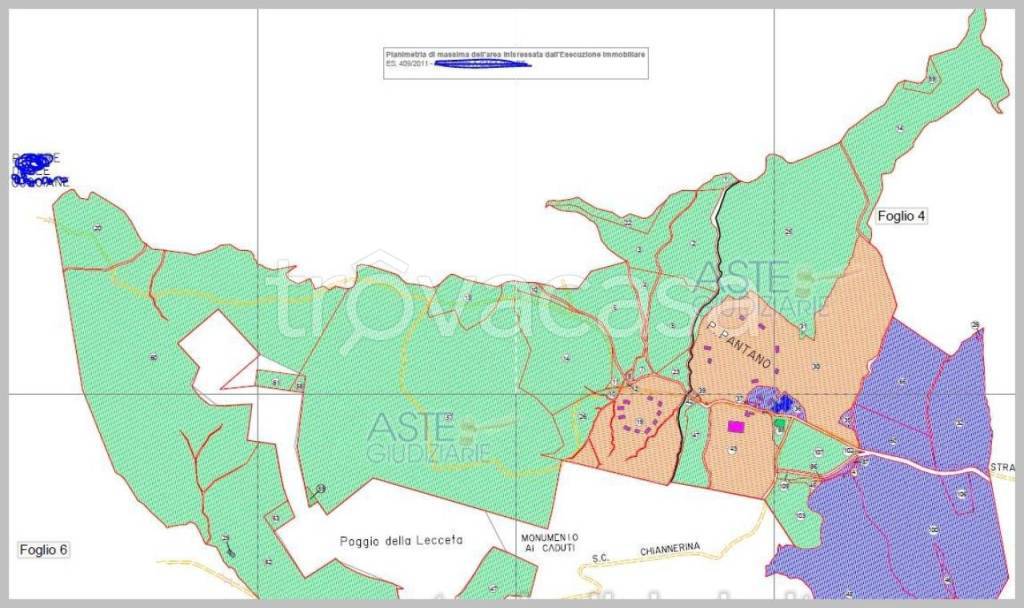Click the upper-right ASTE GIUDIZIARIE watermark logo

758,287
